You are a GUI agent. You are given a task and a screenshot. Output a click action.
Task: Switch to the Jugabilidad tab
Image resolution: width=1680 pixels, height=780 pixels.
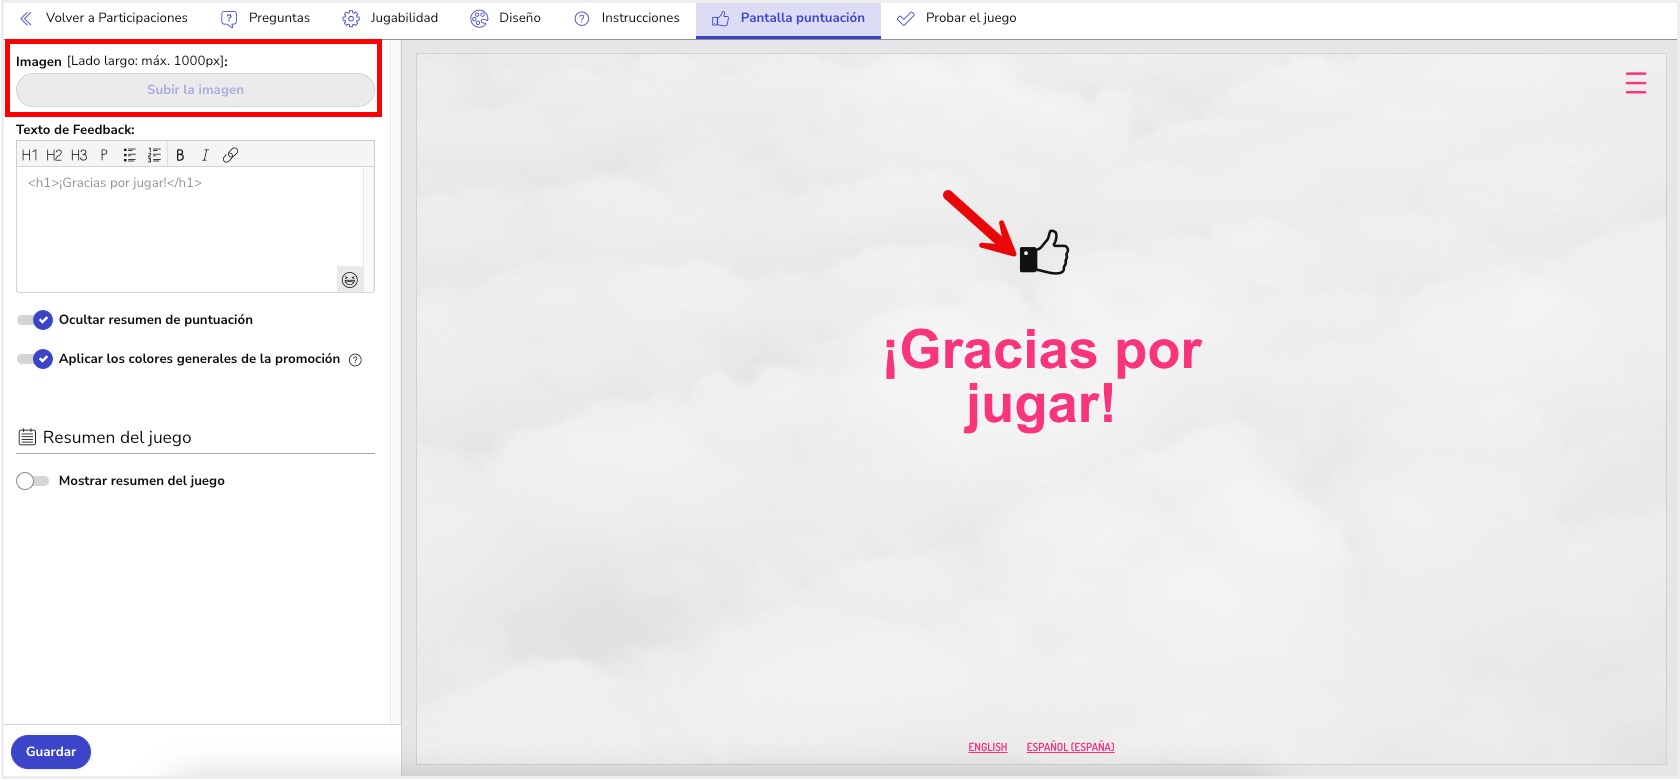[391, 18]
